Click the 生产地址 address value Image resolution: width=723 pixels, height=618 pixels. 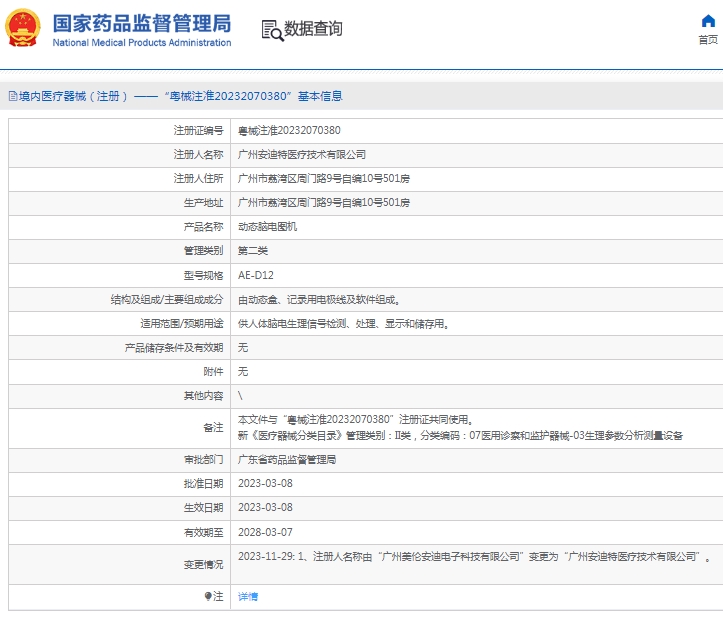click(x=324, y=202)
